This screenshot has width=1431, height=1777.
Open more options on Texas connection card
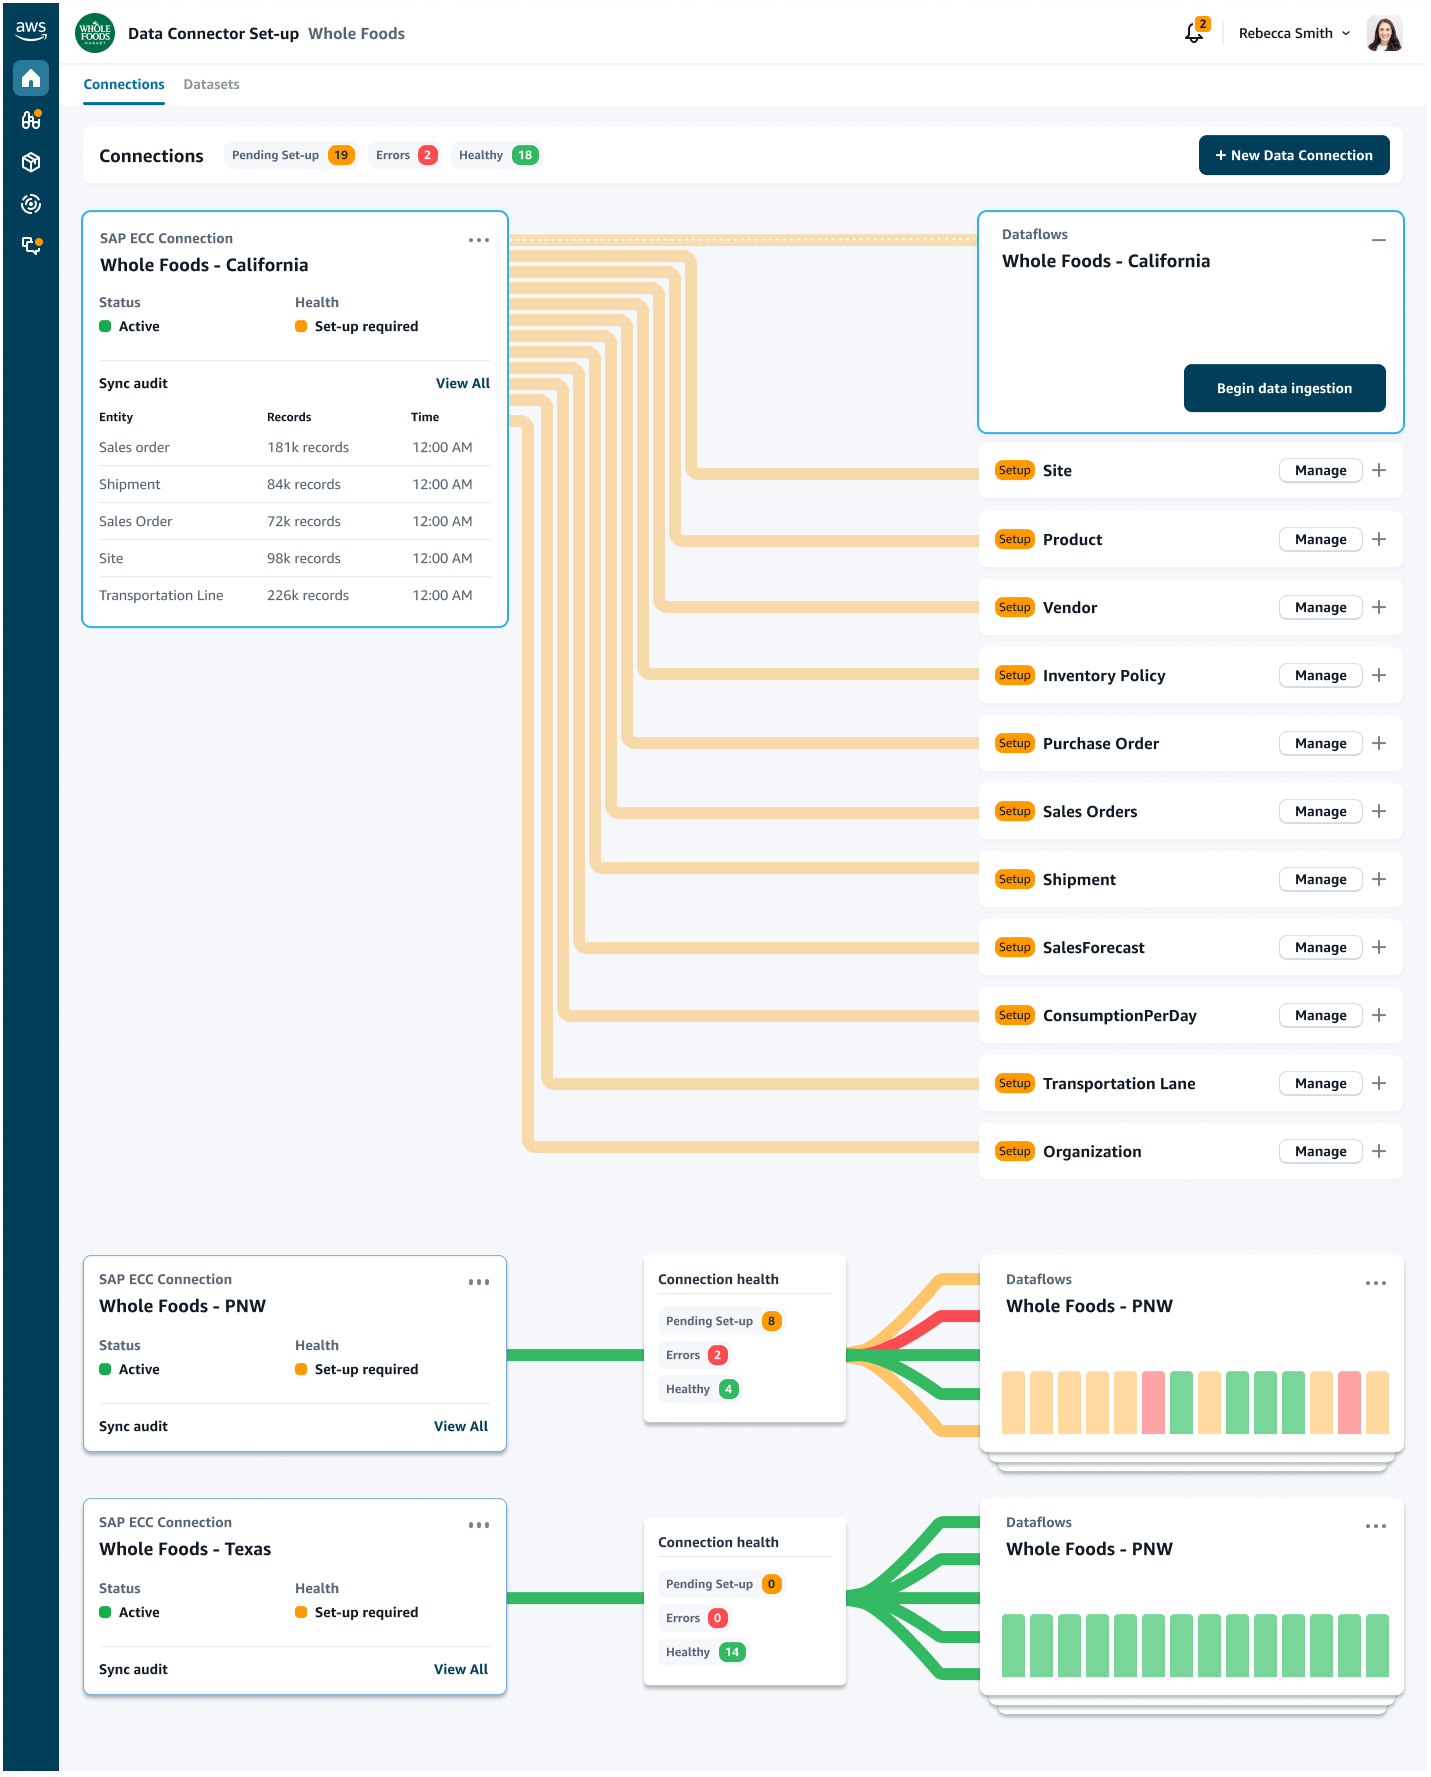[479, 1525]
